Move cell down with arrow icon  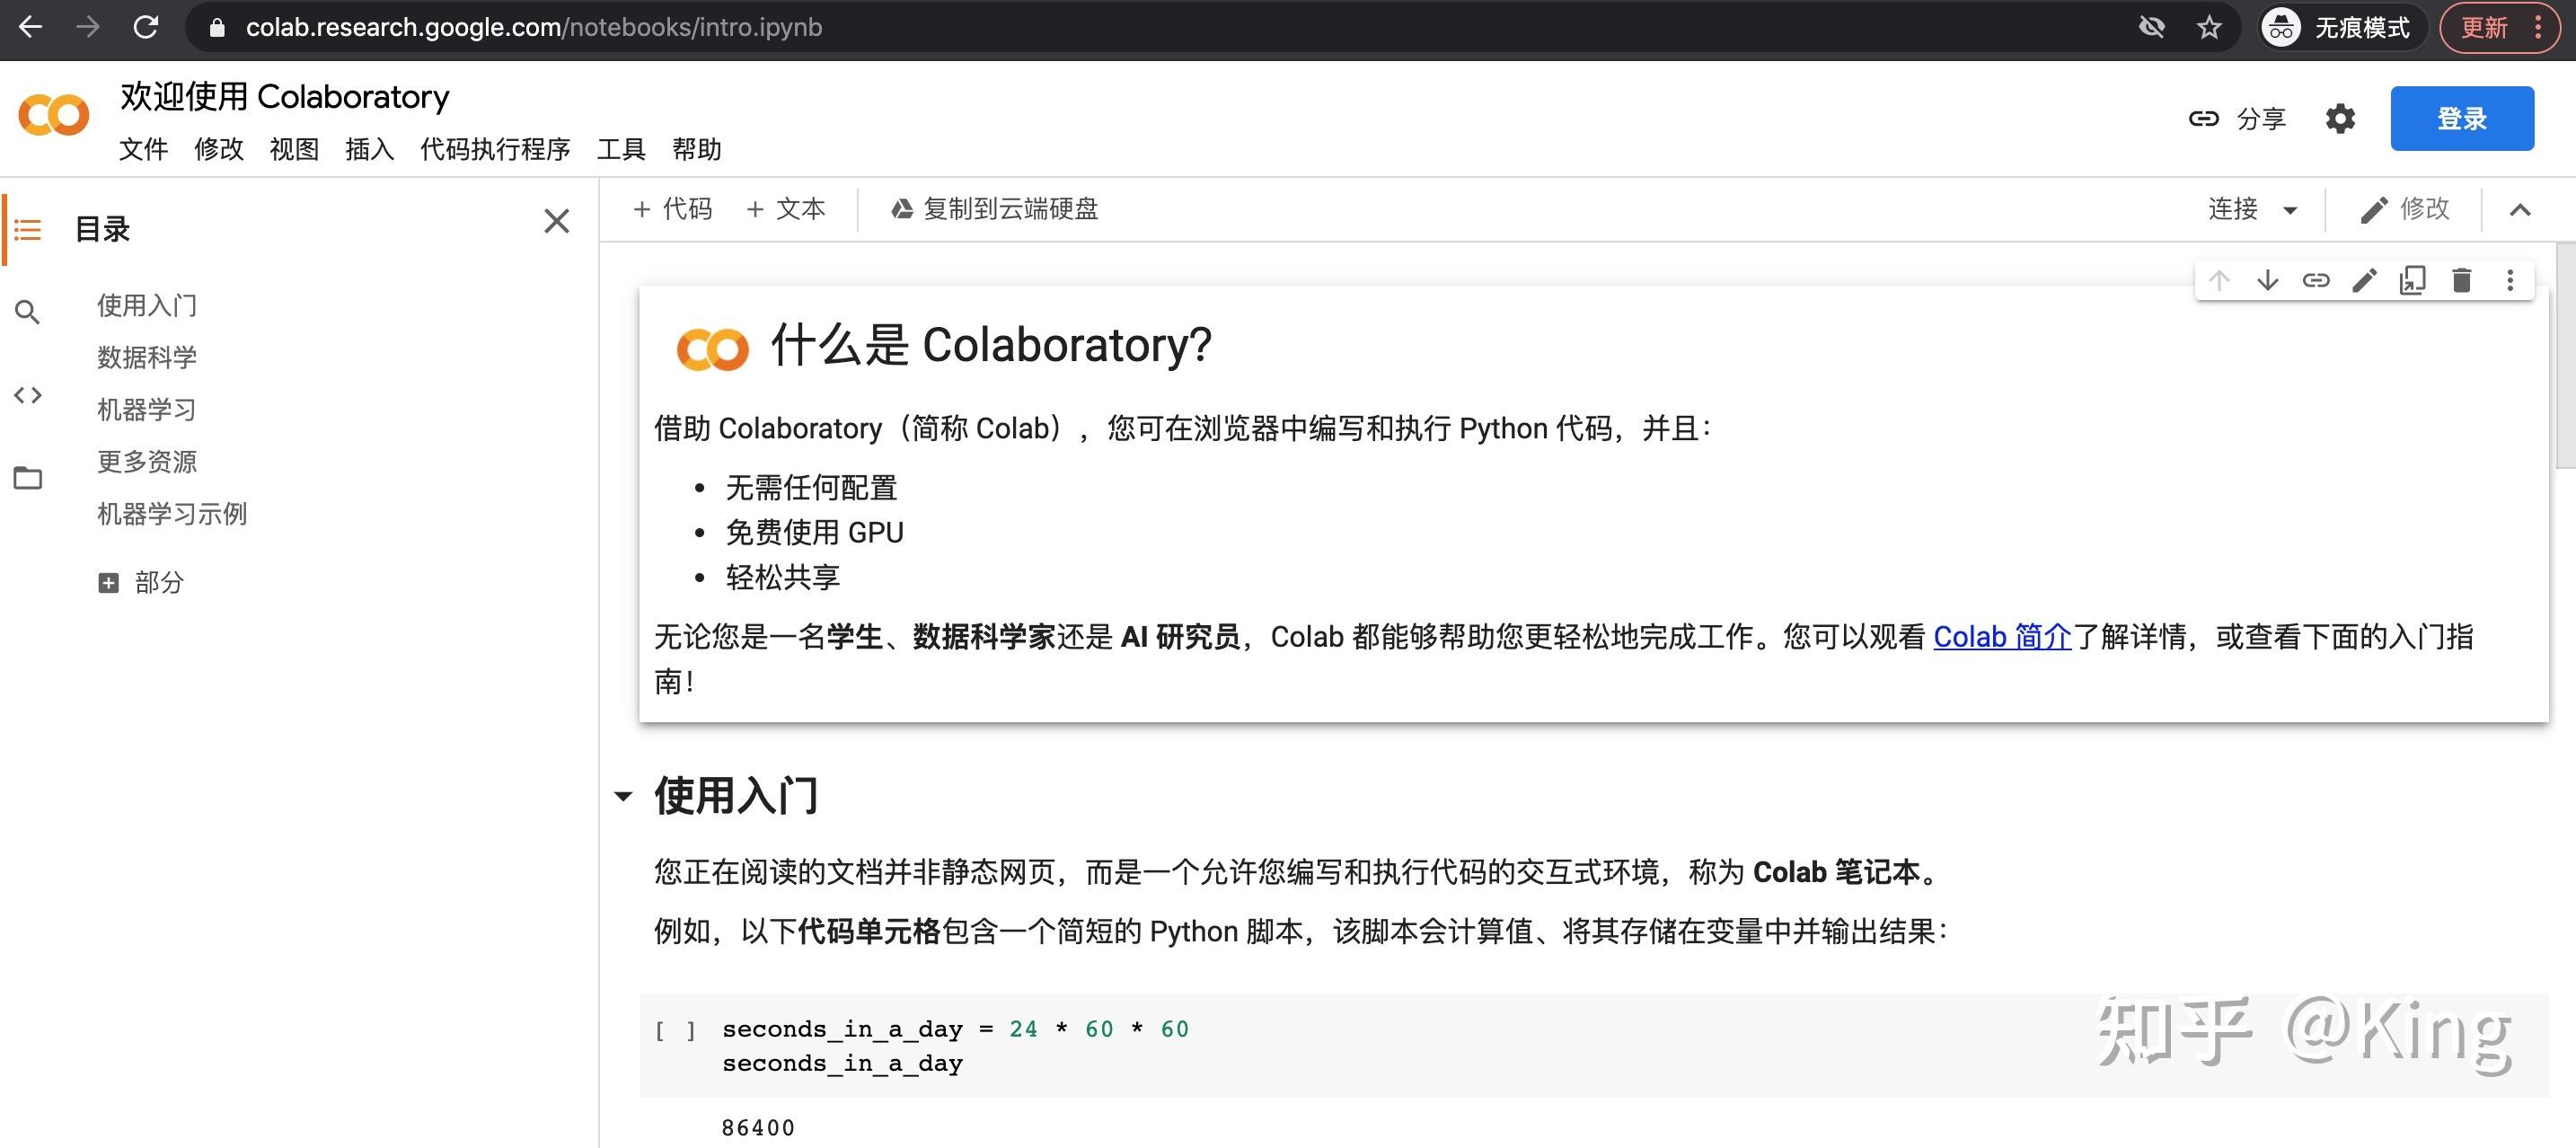[2268, 280]
